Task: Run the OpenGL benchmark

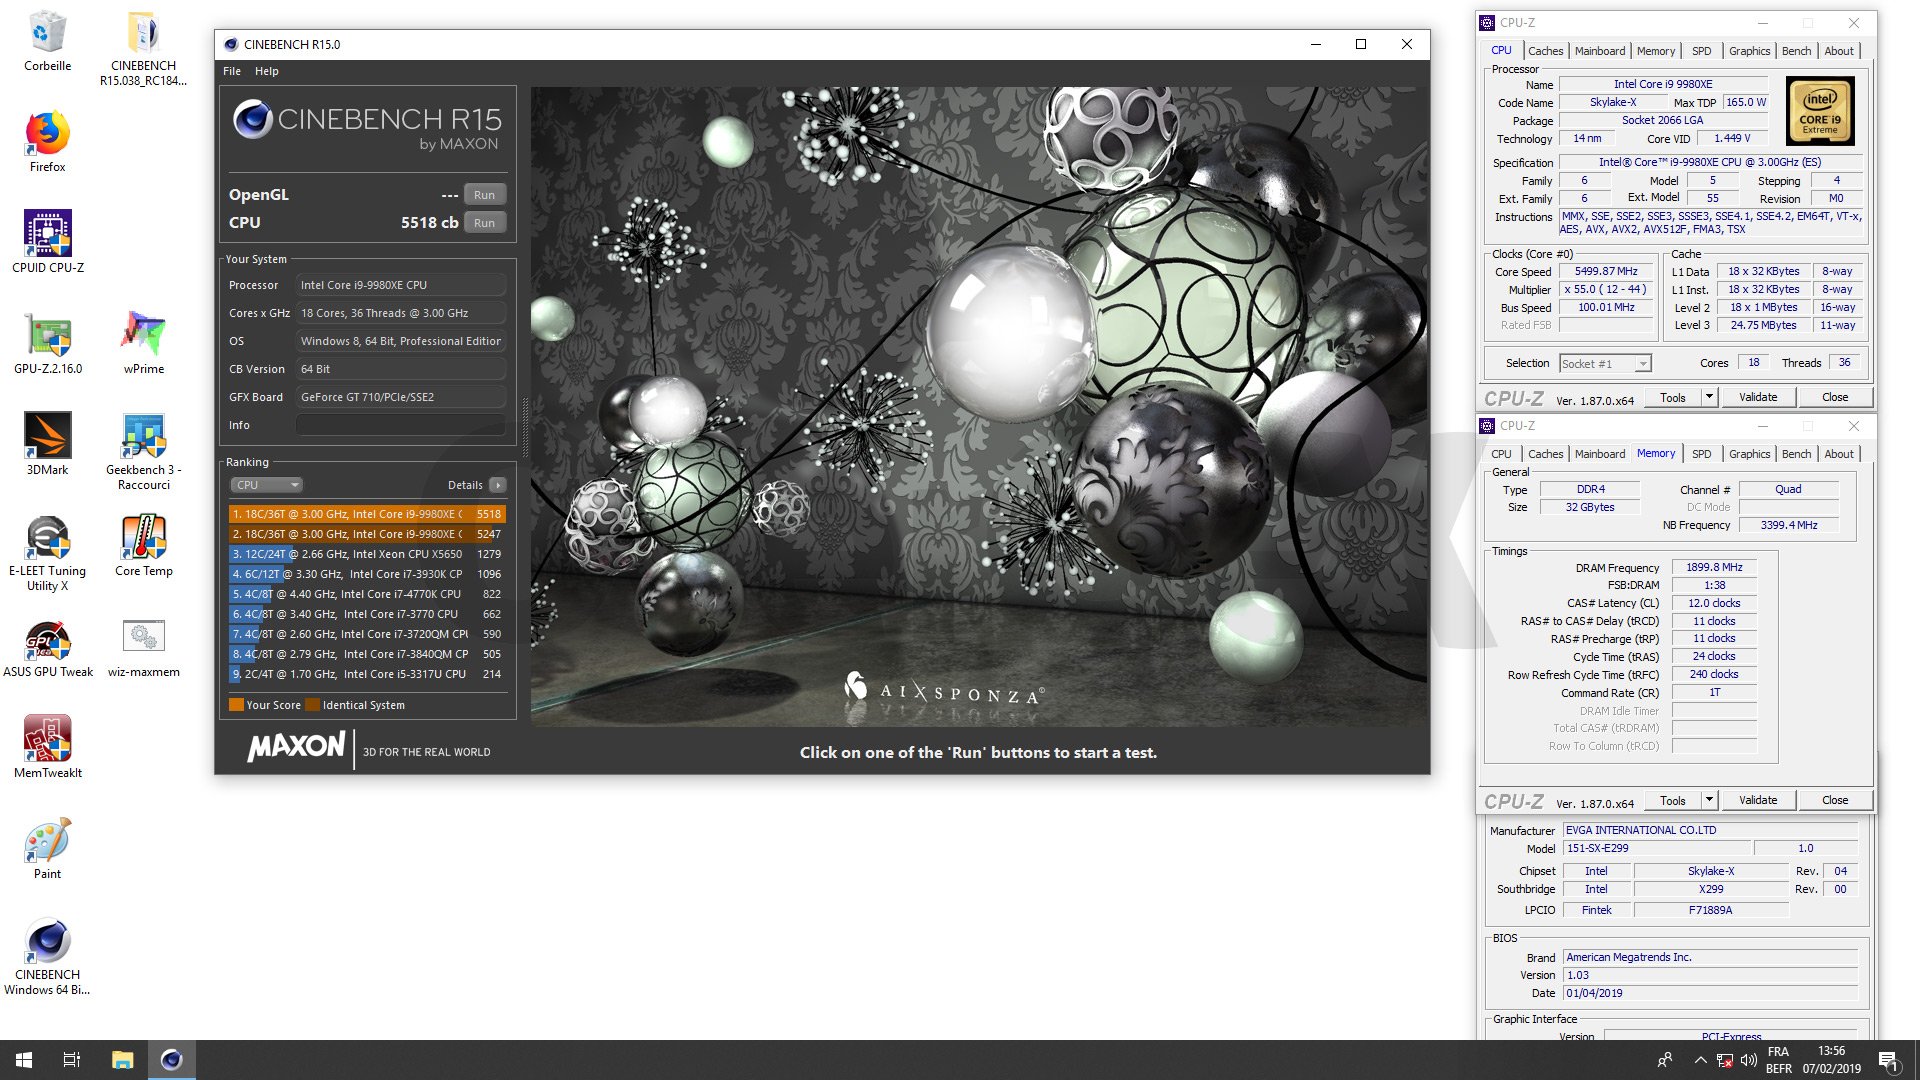Action: tap(485, 195)
